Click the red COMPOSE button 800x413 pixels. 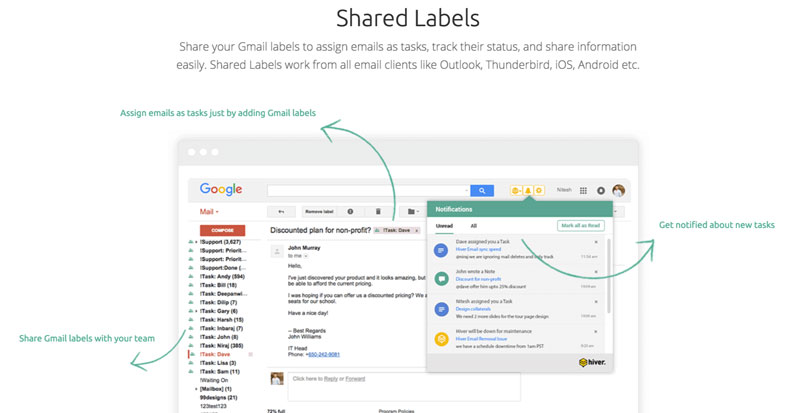[x=222, y=230]
